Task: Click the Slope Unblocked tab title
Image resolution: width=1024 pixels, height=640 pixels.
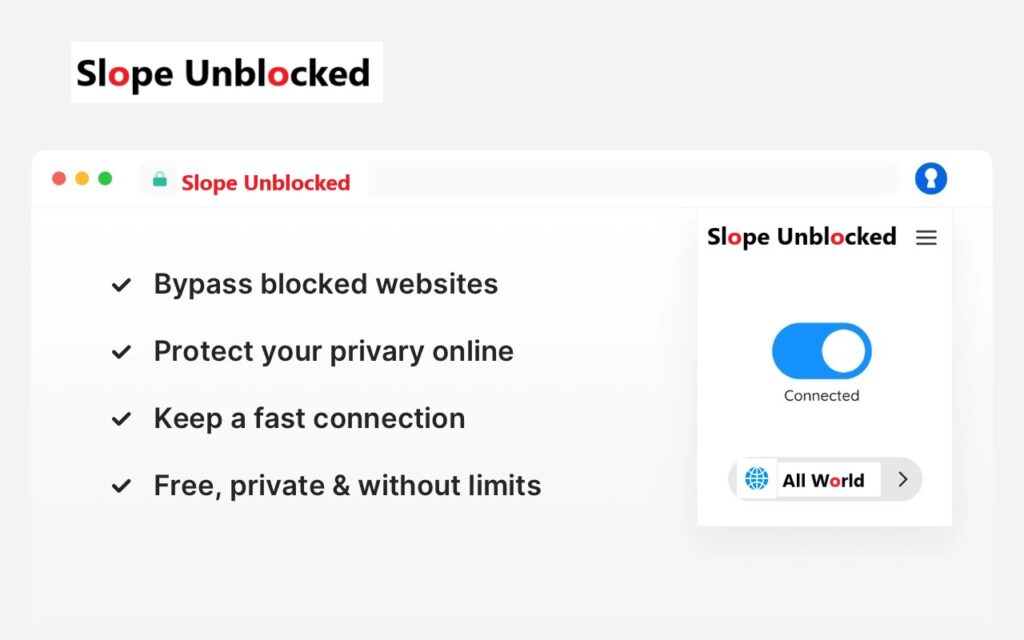Action: click(265, 182)
